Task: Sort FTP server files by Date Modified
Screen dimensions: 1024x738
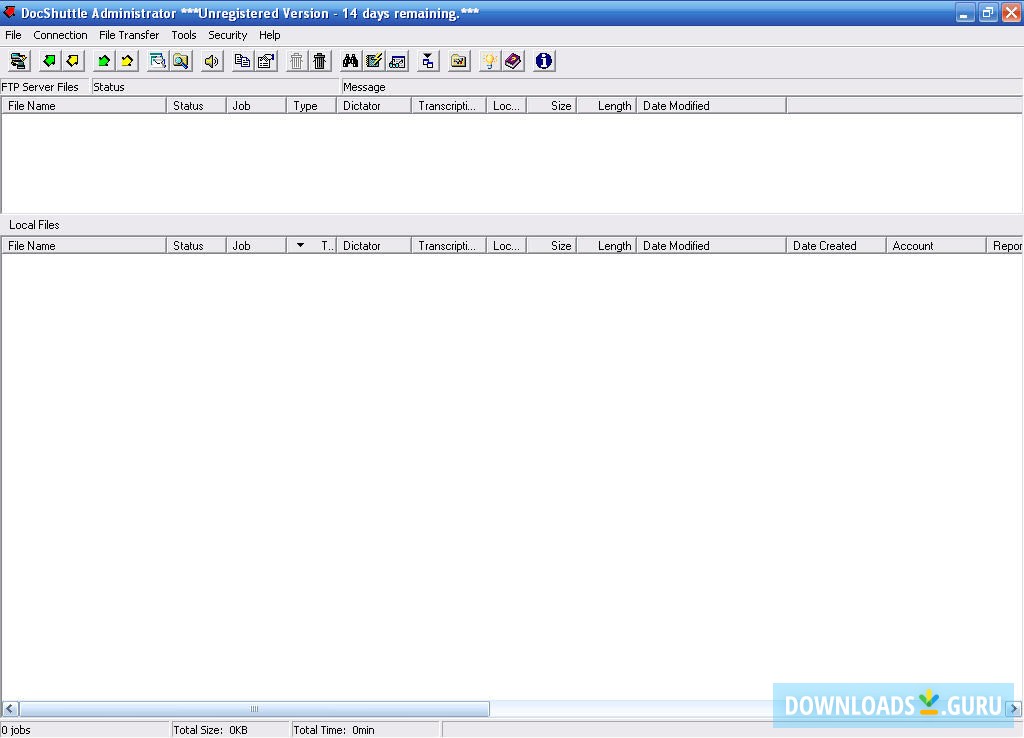Action: 711,106
